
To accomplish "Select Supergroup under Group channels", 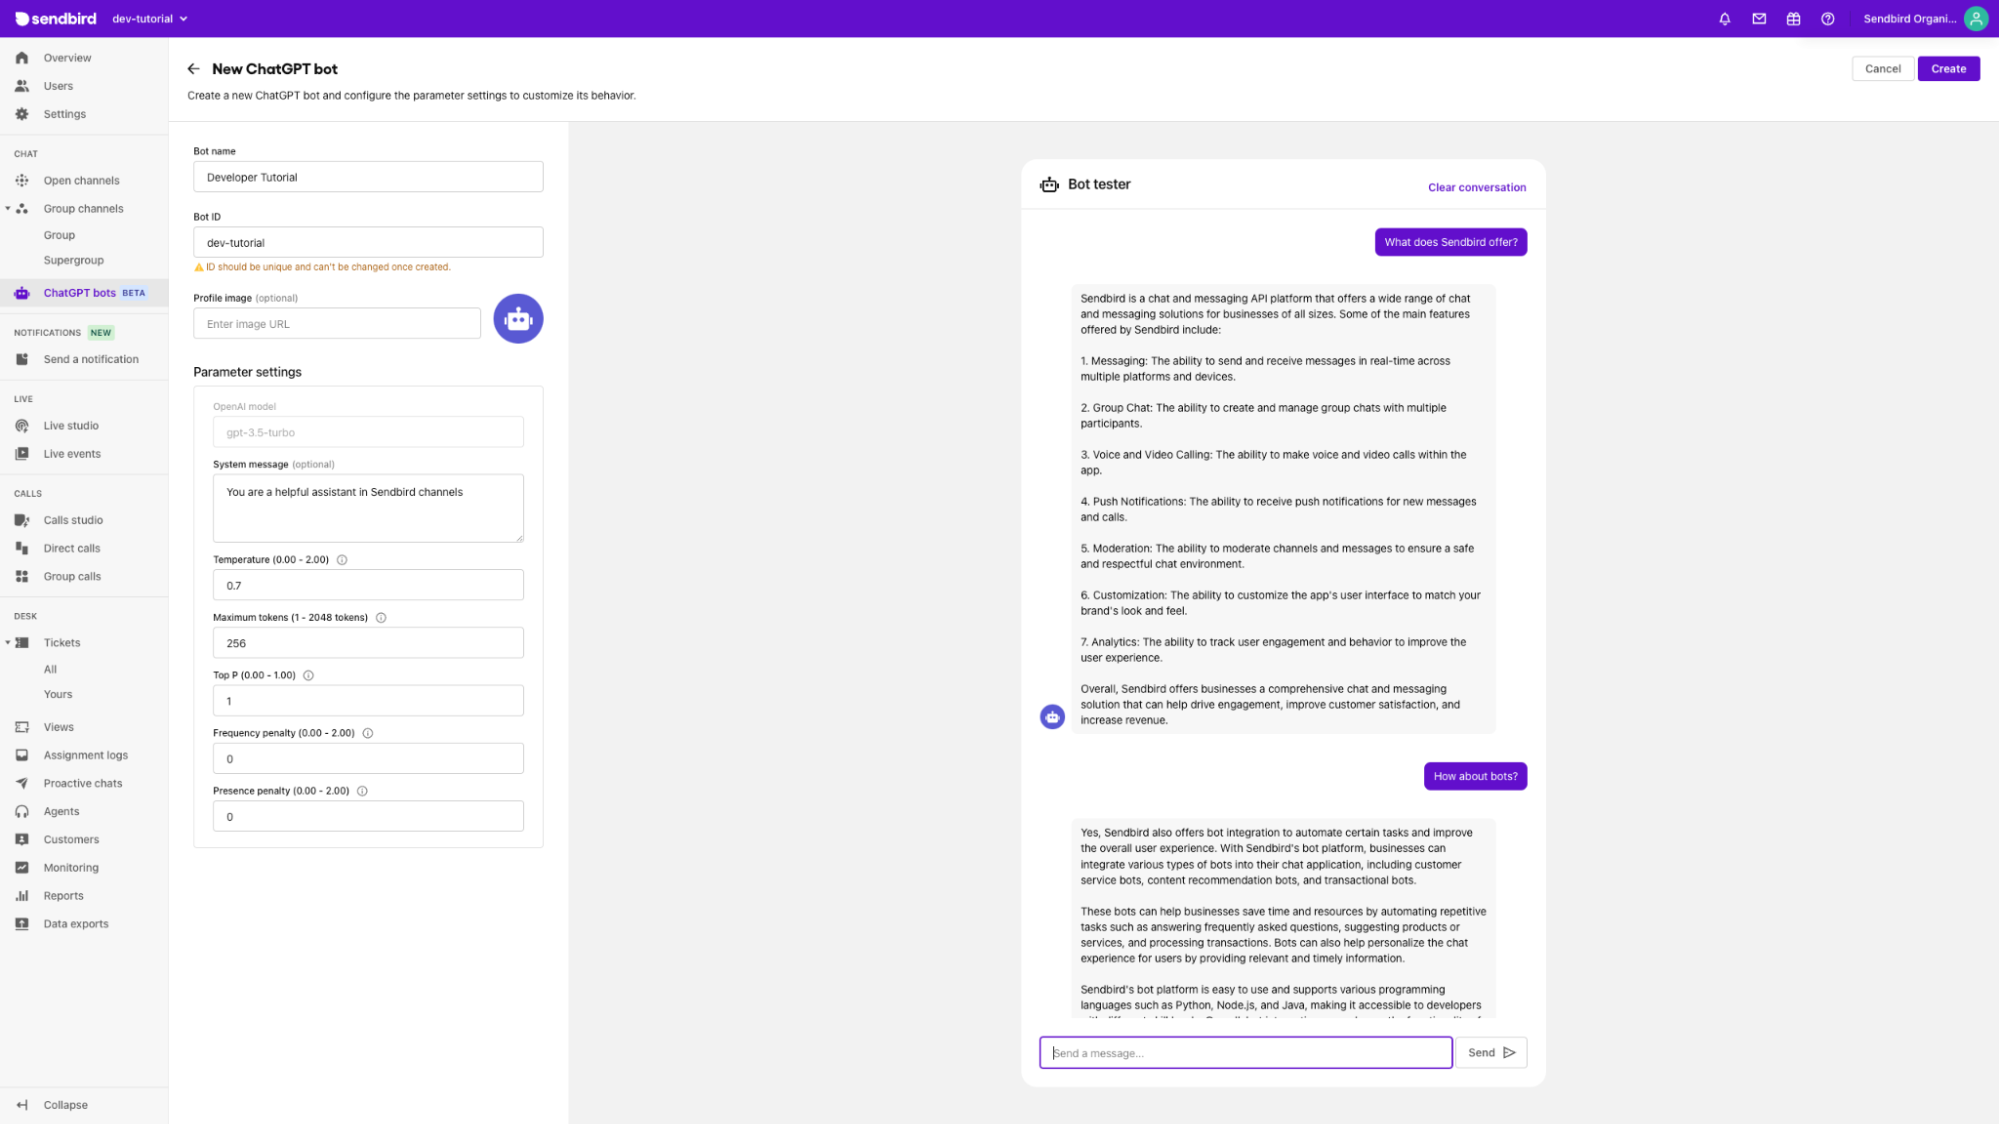I will point(74,260).
